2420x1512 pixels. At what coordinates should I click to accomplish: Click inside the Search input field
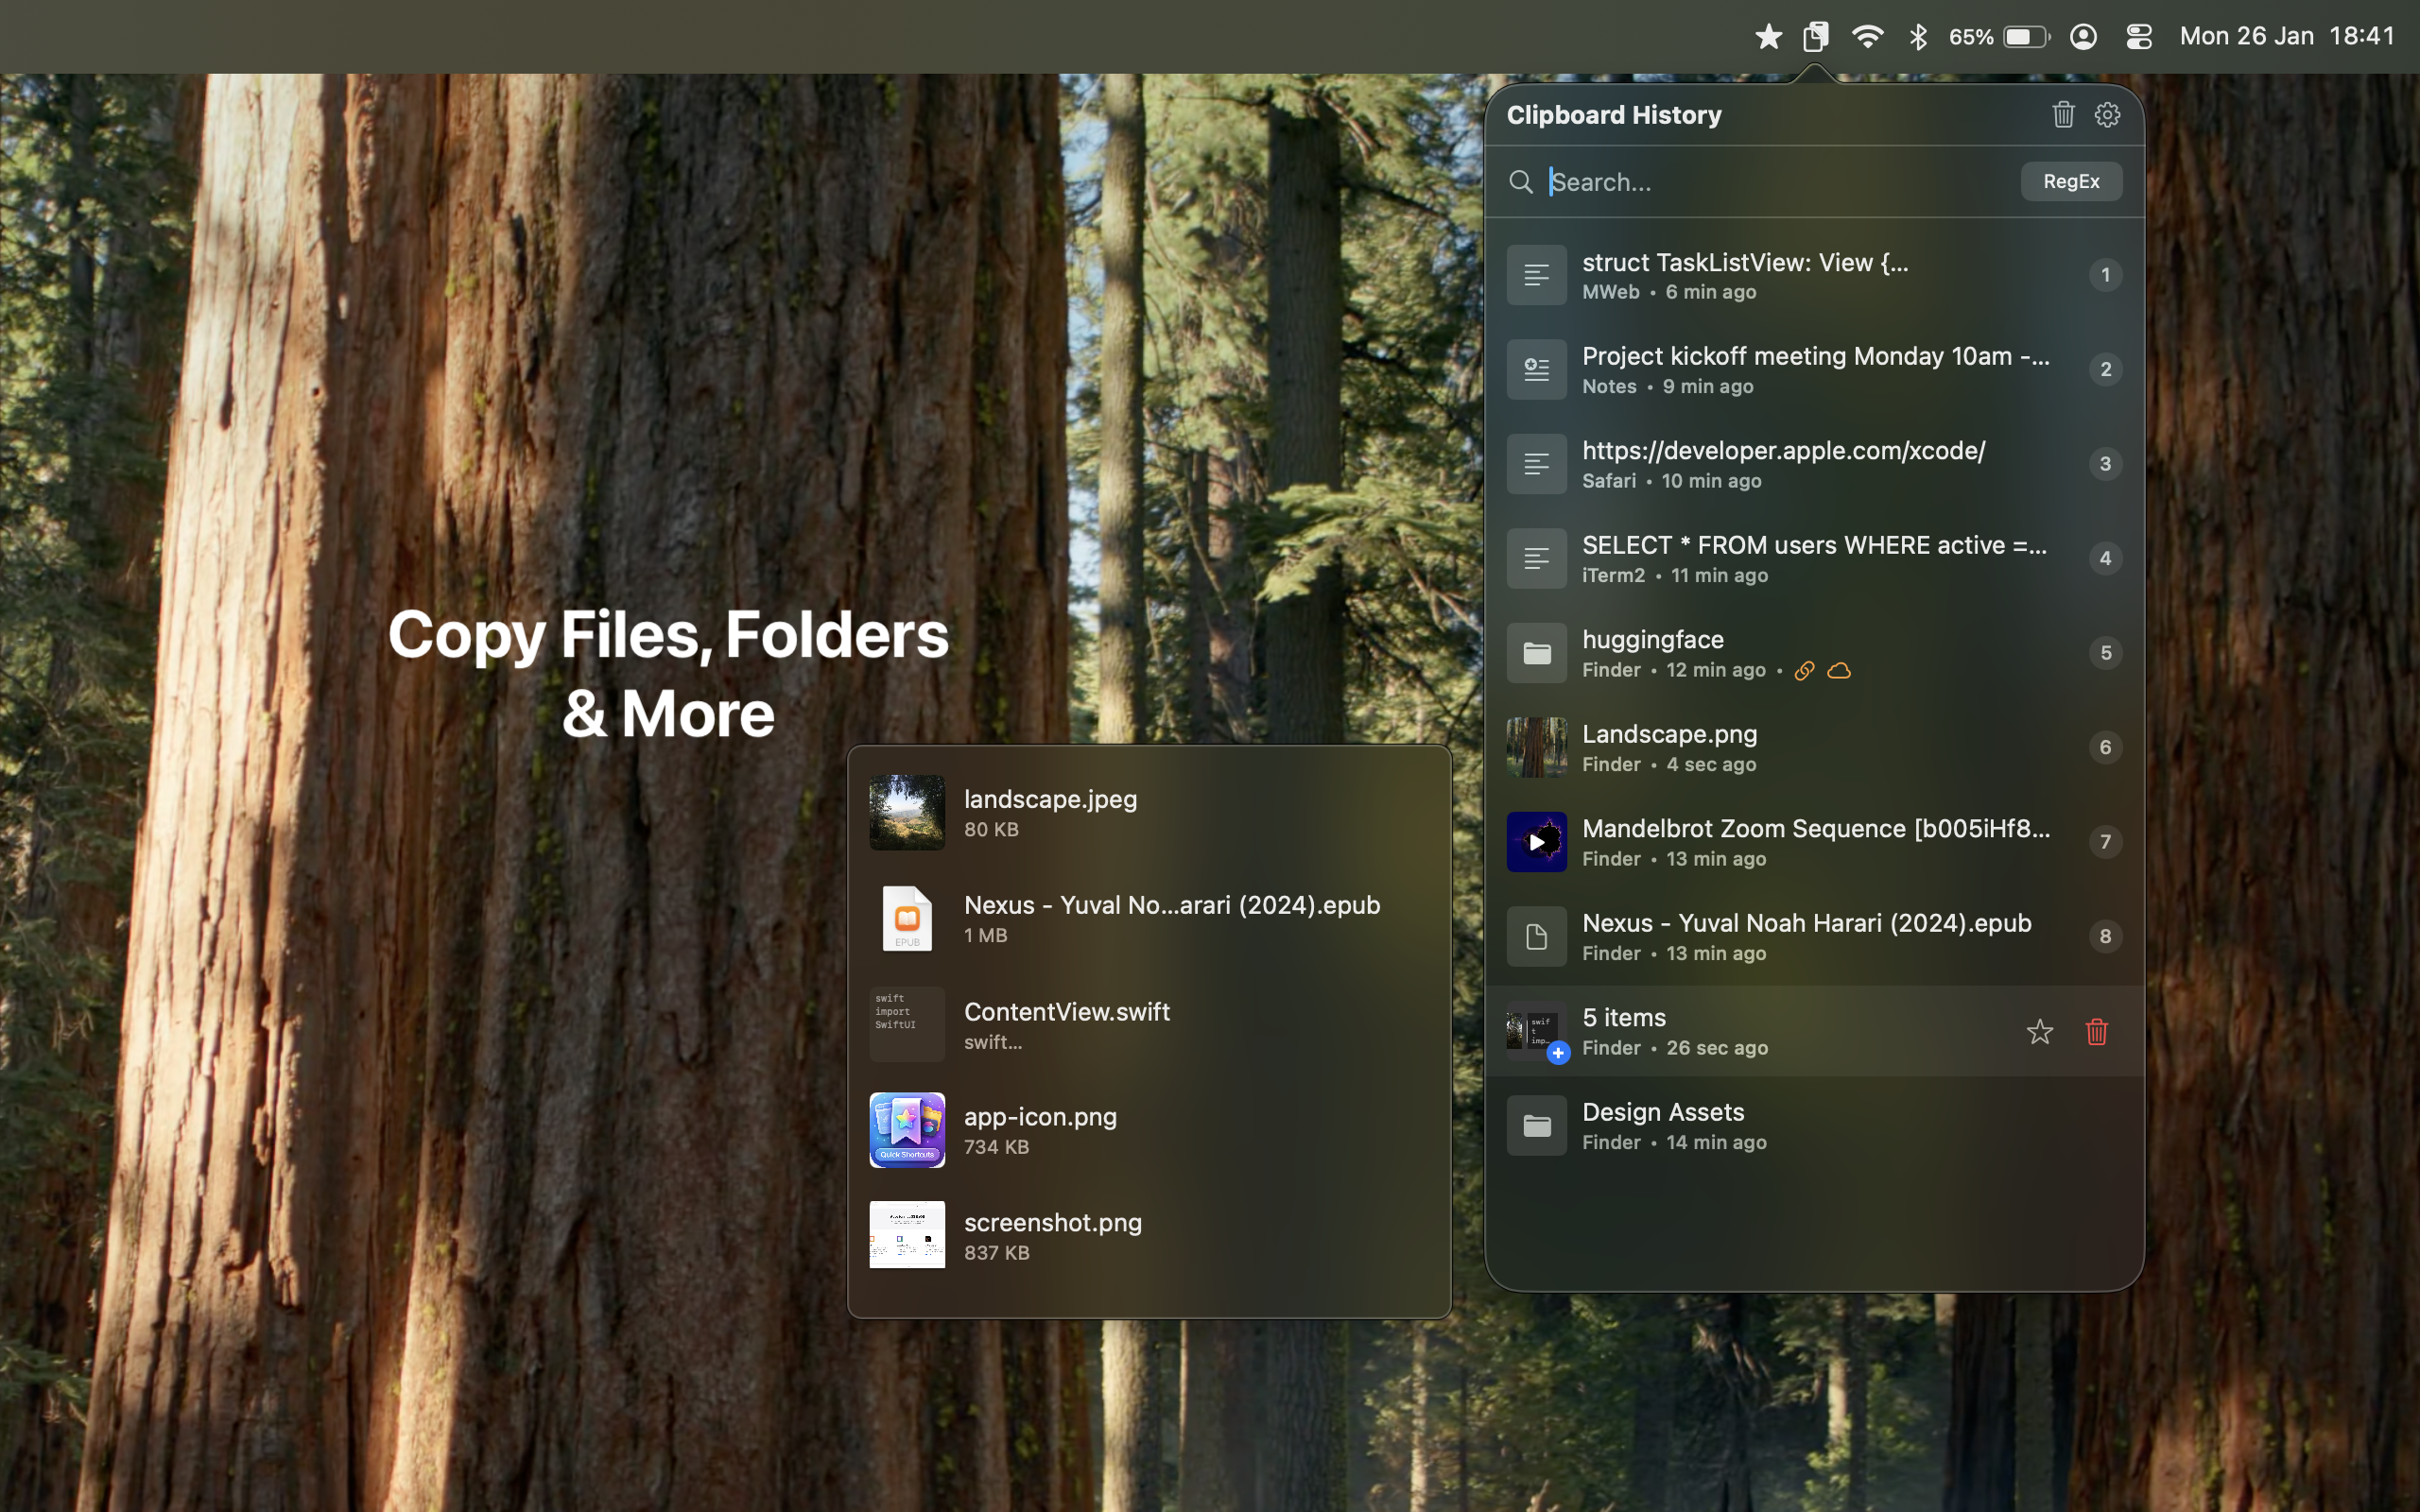(1750, 182)
